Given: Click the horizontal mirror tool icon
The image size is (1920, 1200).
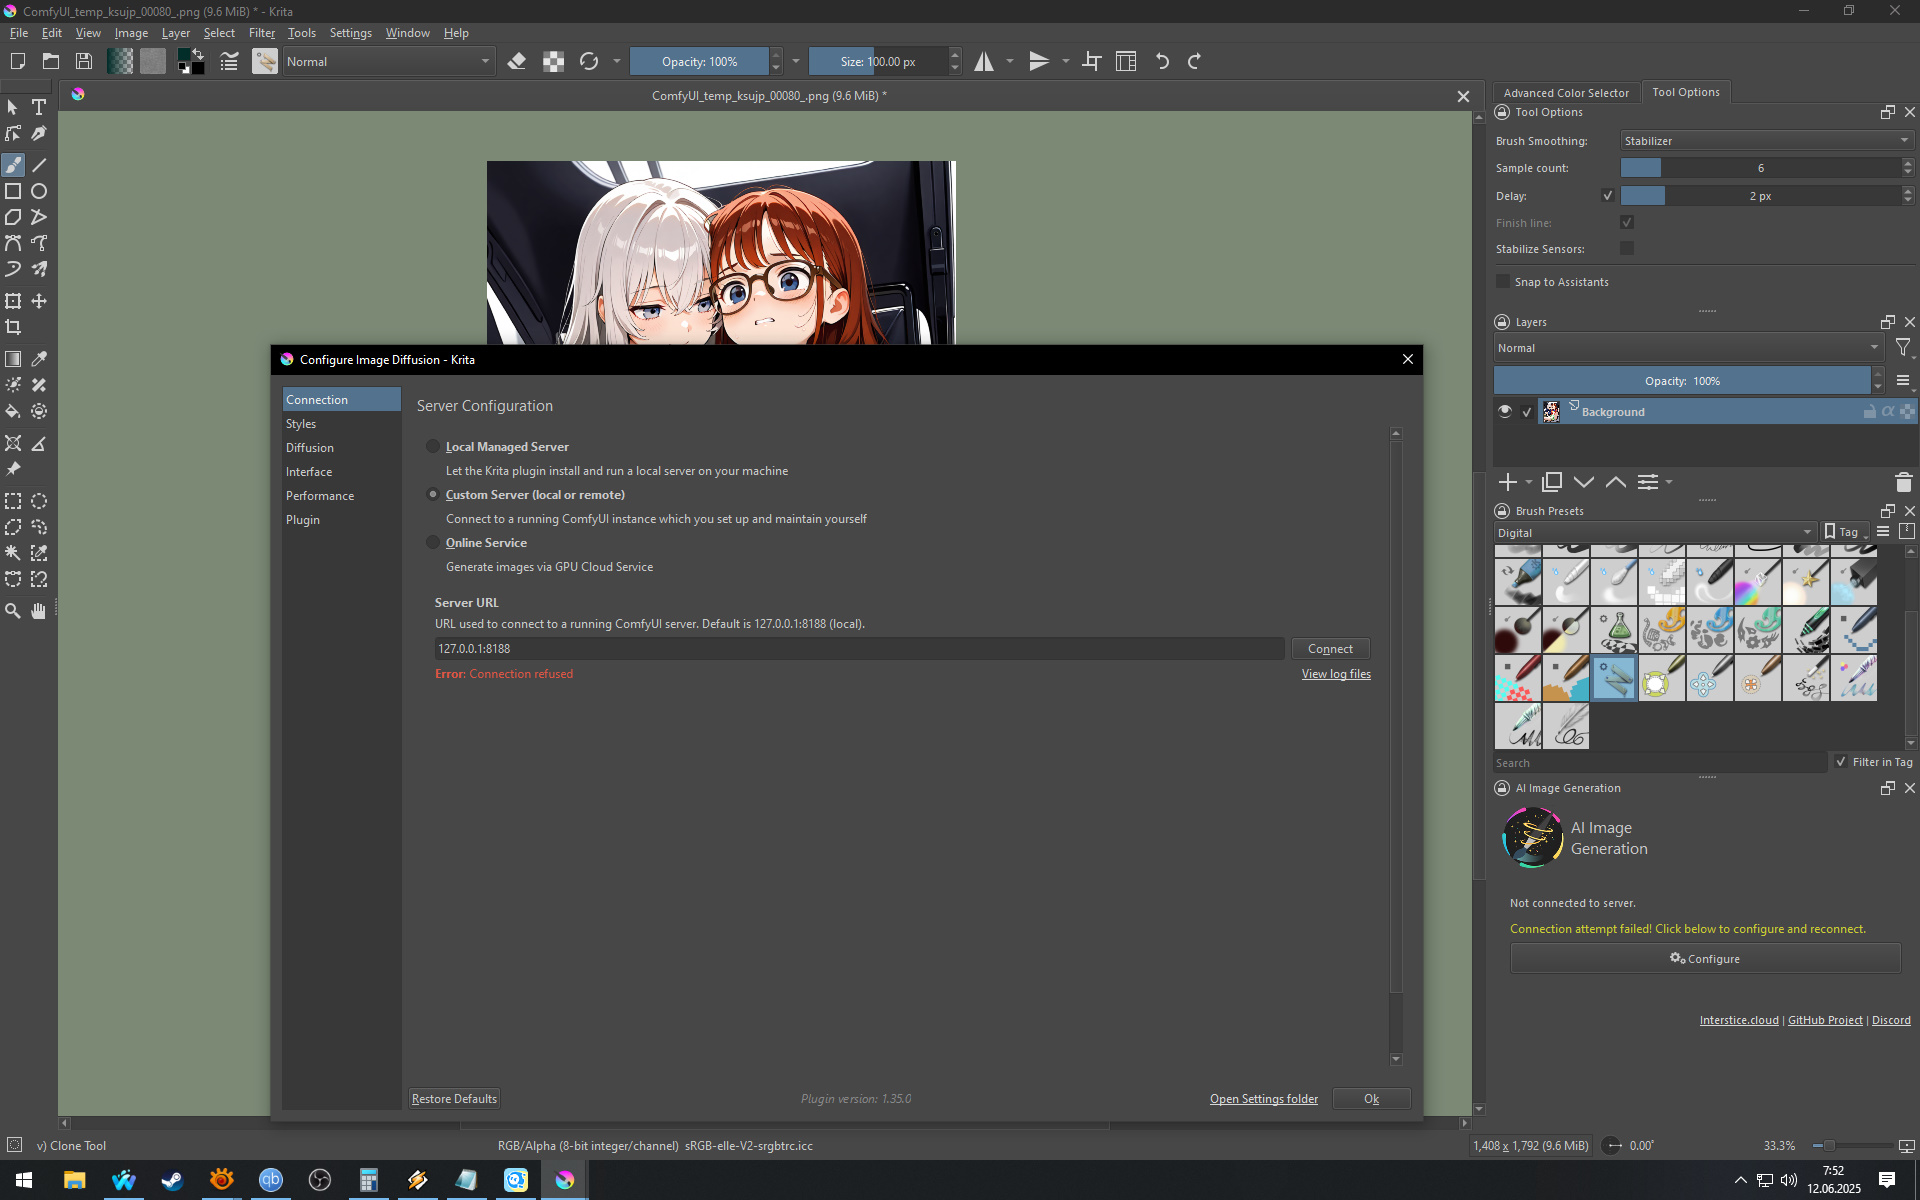Looking at the screenshot, I should click(985, 62).
